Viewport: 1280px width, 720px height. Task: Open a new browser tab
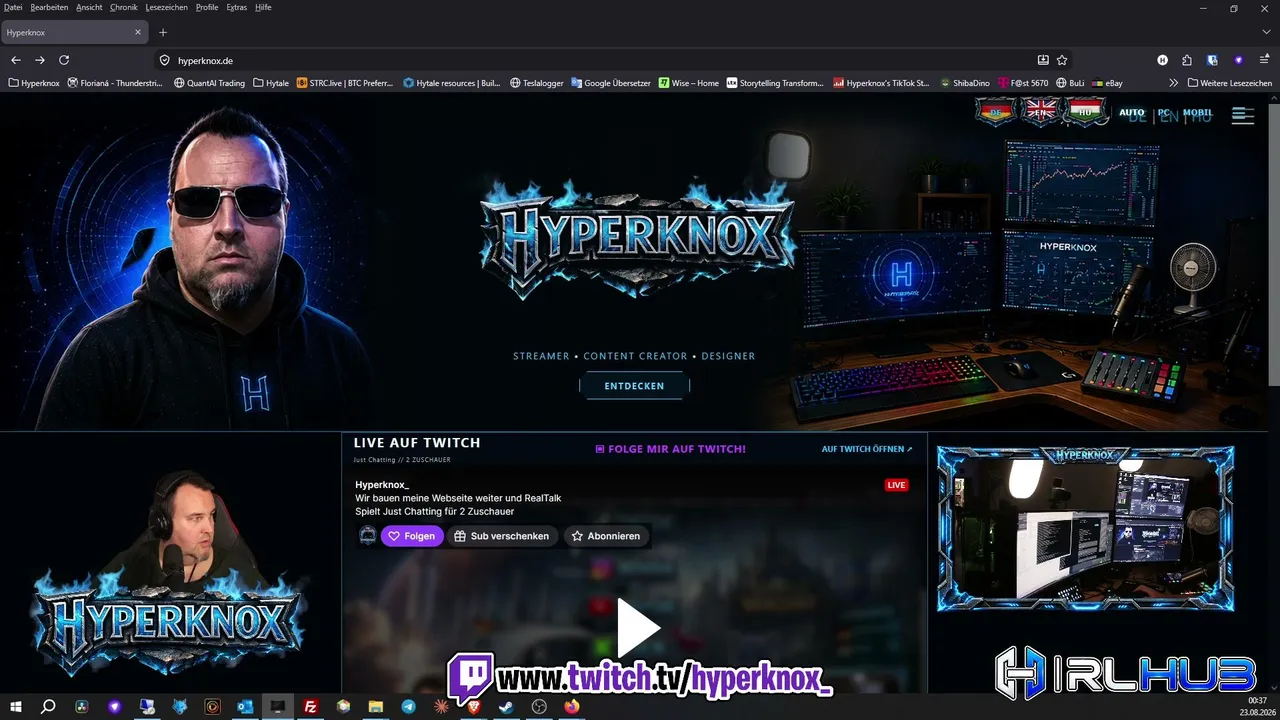[x=163, y=32]
